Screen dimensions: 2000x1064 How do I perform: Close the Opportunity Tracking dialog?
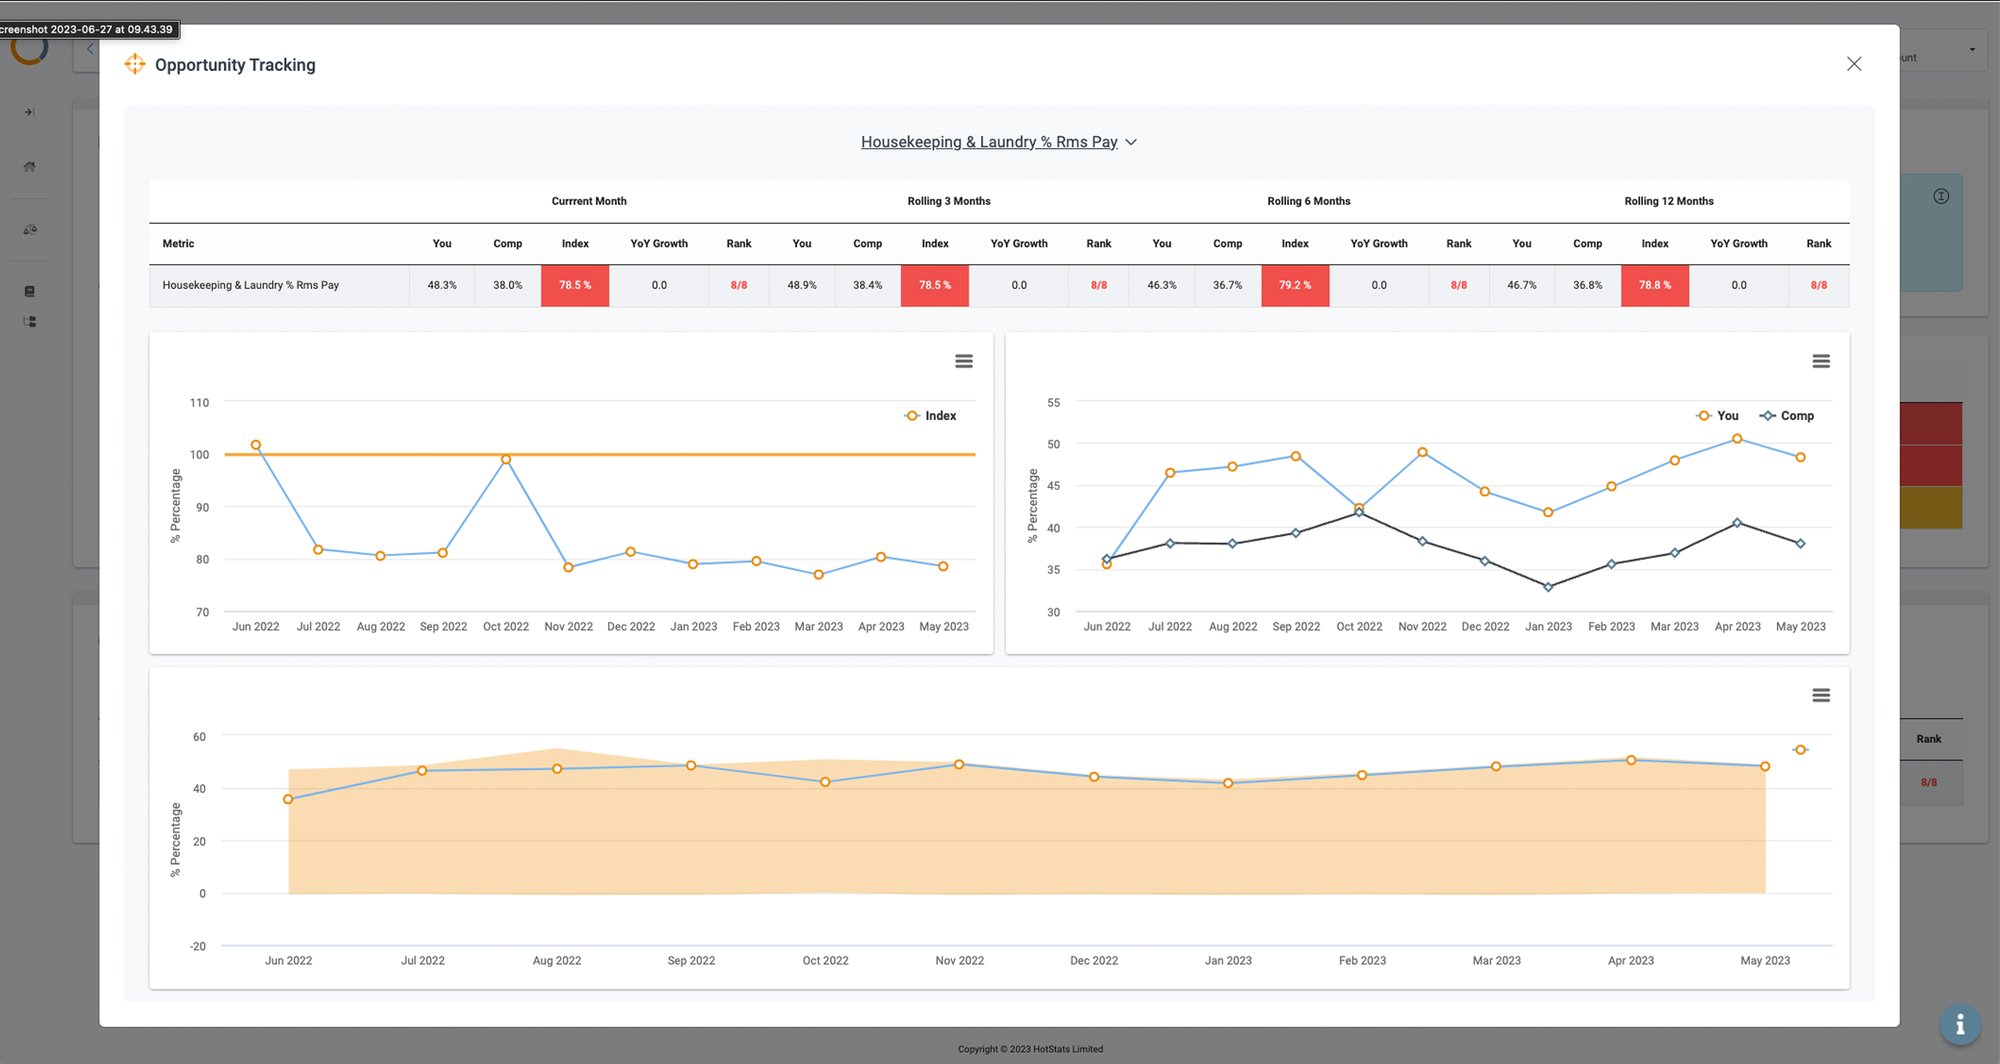point(1853,64)
